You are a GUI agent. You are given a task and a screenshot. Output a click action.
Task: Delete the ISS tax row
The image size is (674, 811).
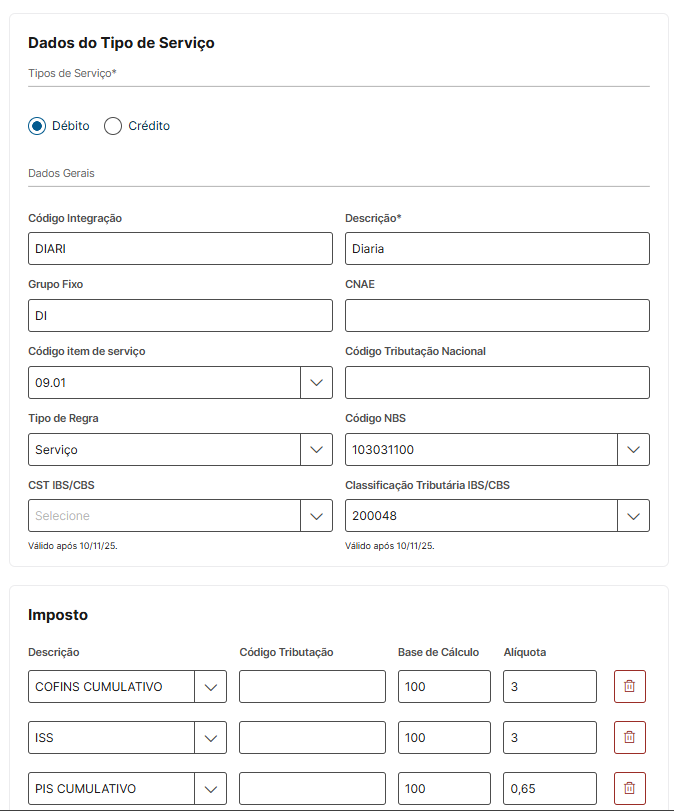click(629, 738)
